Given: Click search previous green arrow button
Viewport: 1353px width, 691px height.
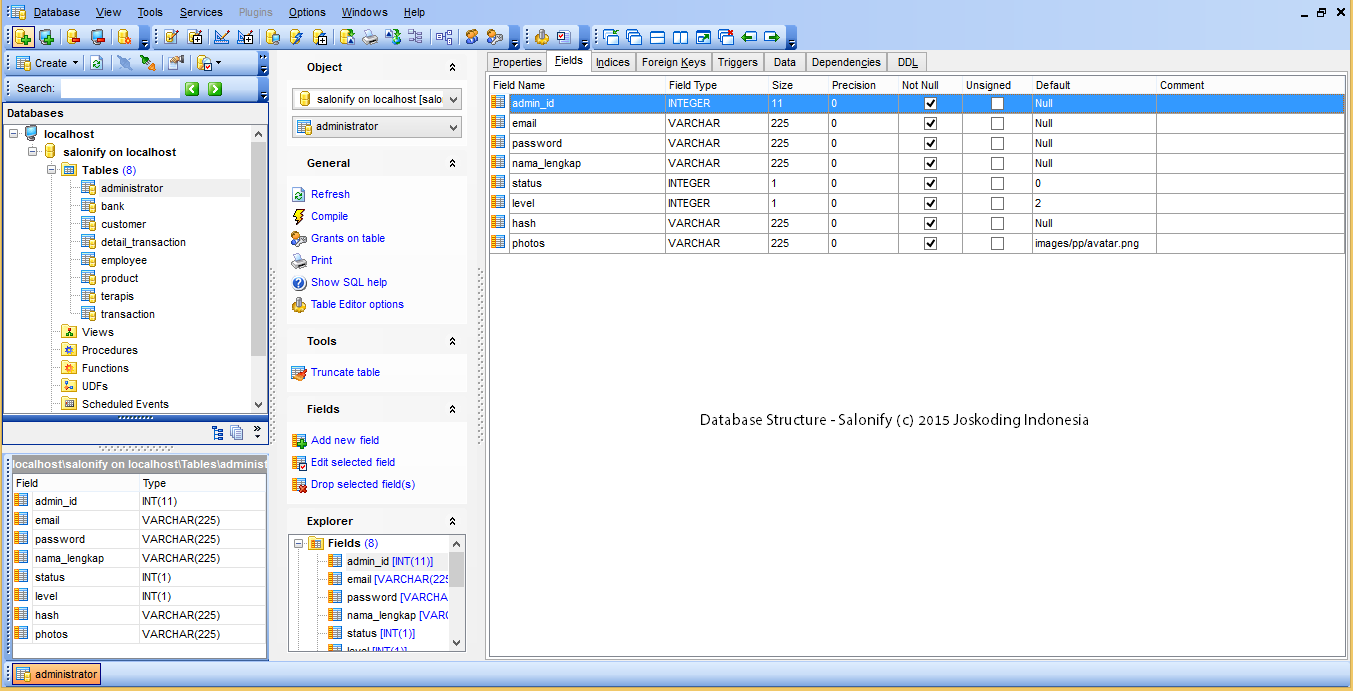Looking at the screenshot, I should (x=192, y=89).
